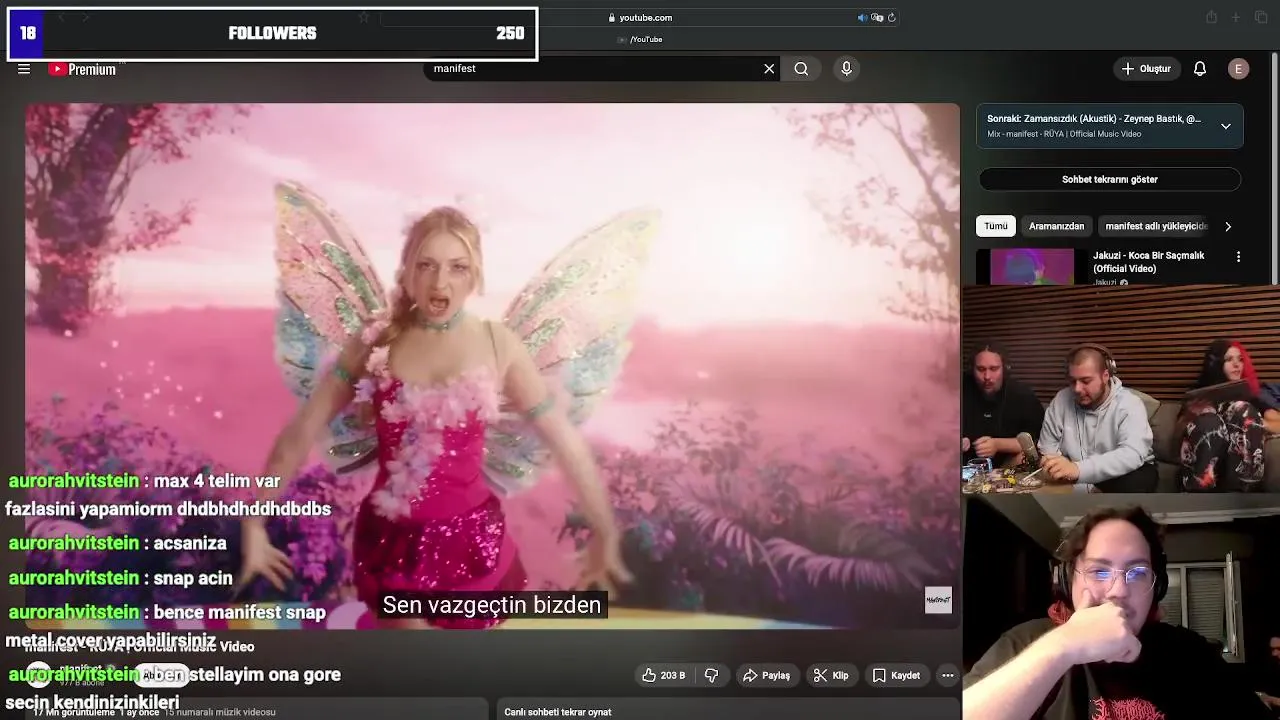The image size is (1280, 720).
Task: Open more actions three-dot menu under video
Action: tap(948, 676)
